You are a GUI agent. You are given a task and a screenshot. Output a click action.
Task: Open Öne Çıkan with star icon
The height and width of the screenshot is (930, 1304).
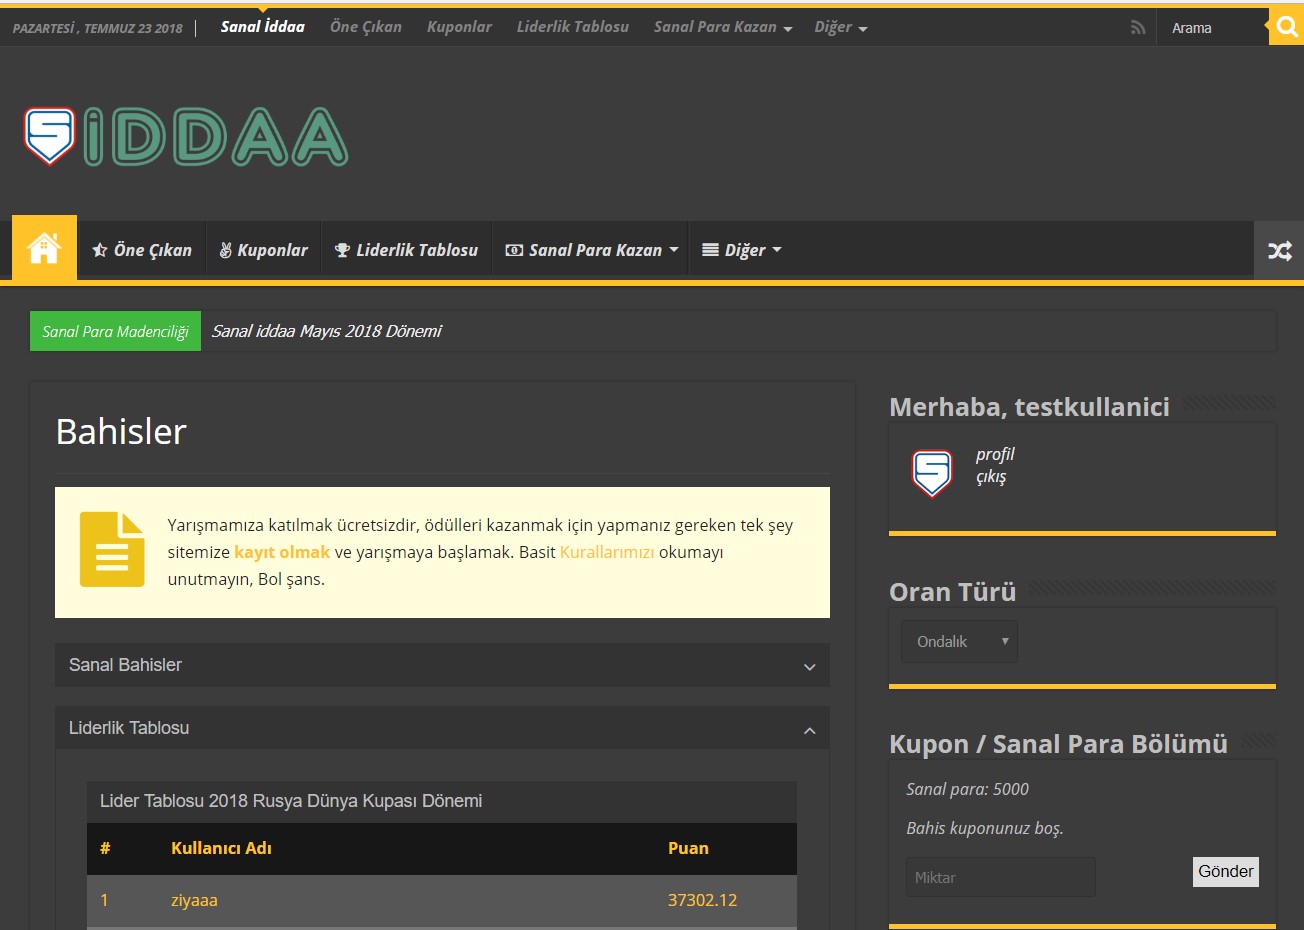(142, 250)
